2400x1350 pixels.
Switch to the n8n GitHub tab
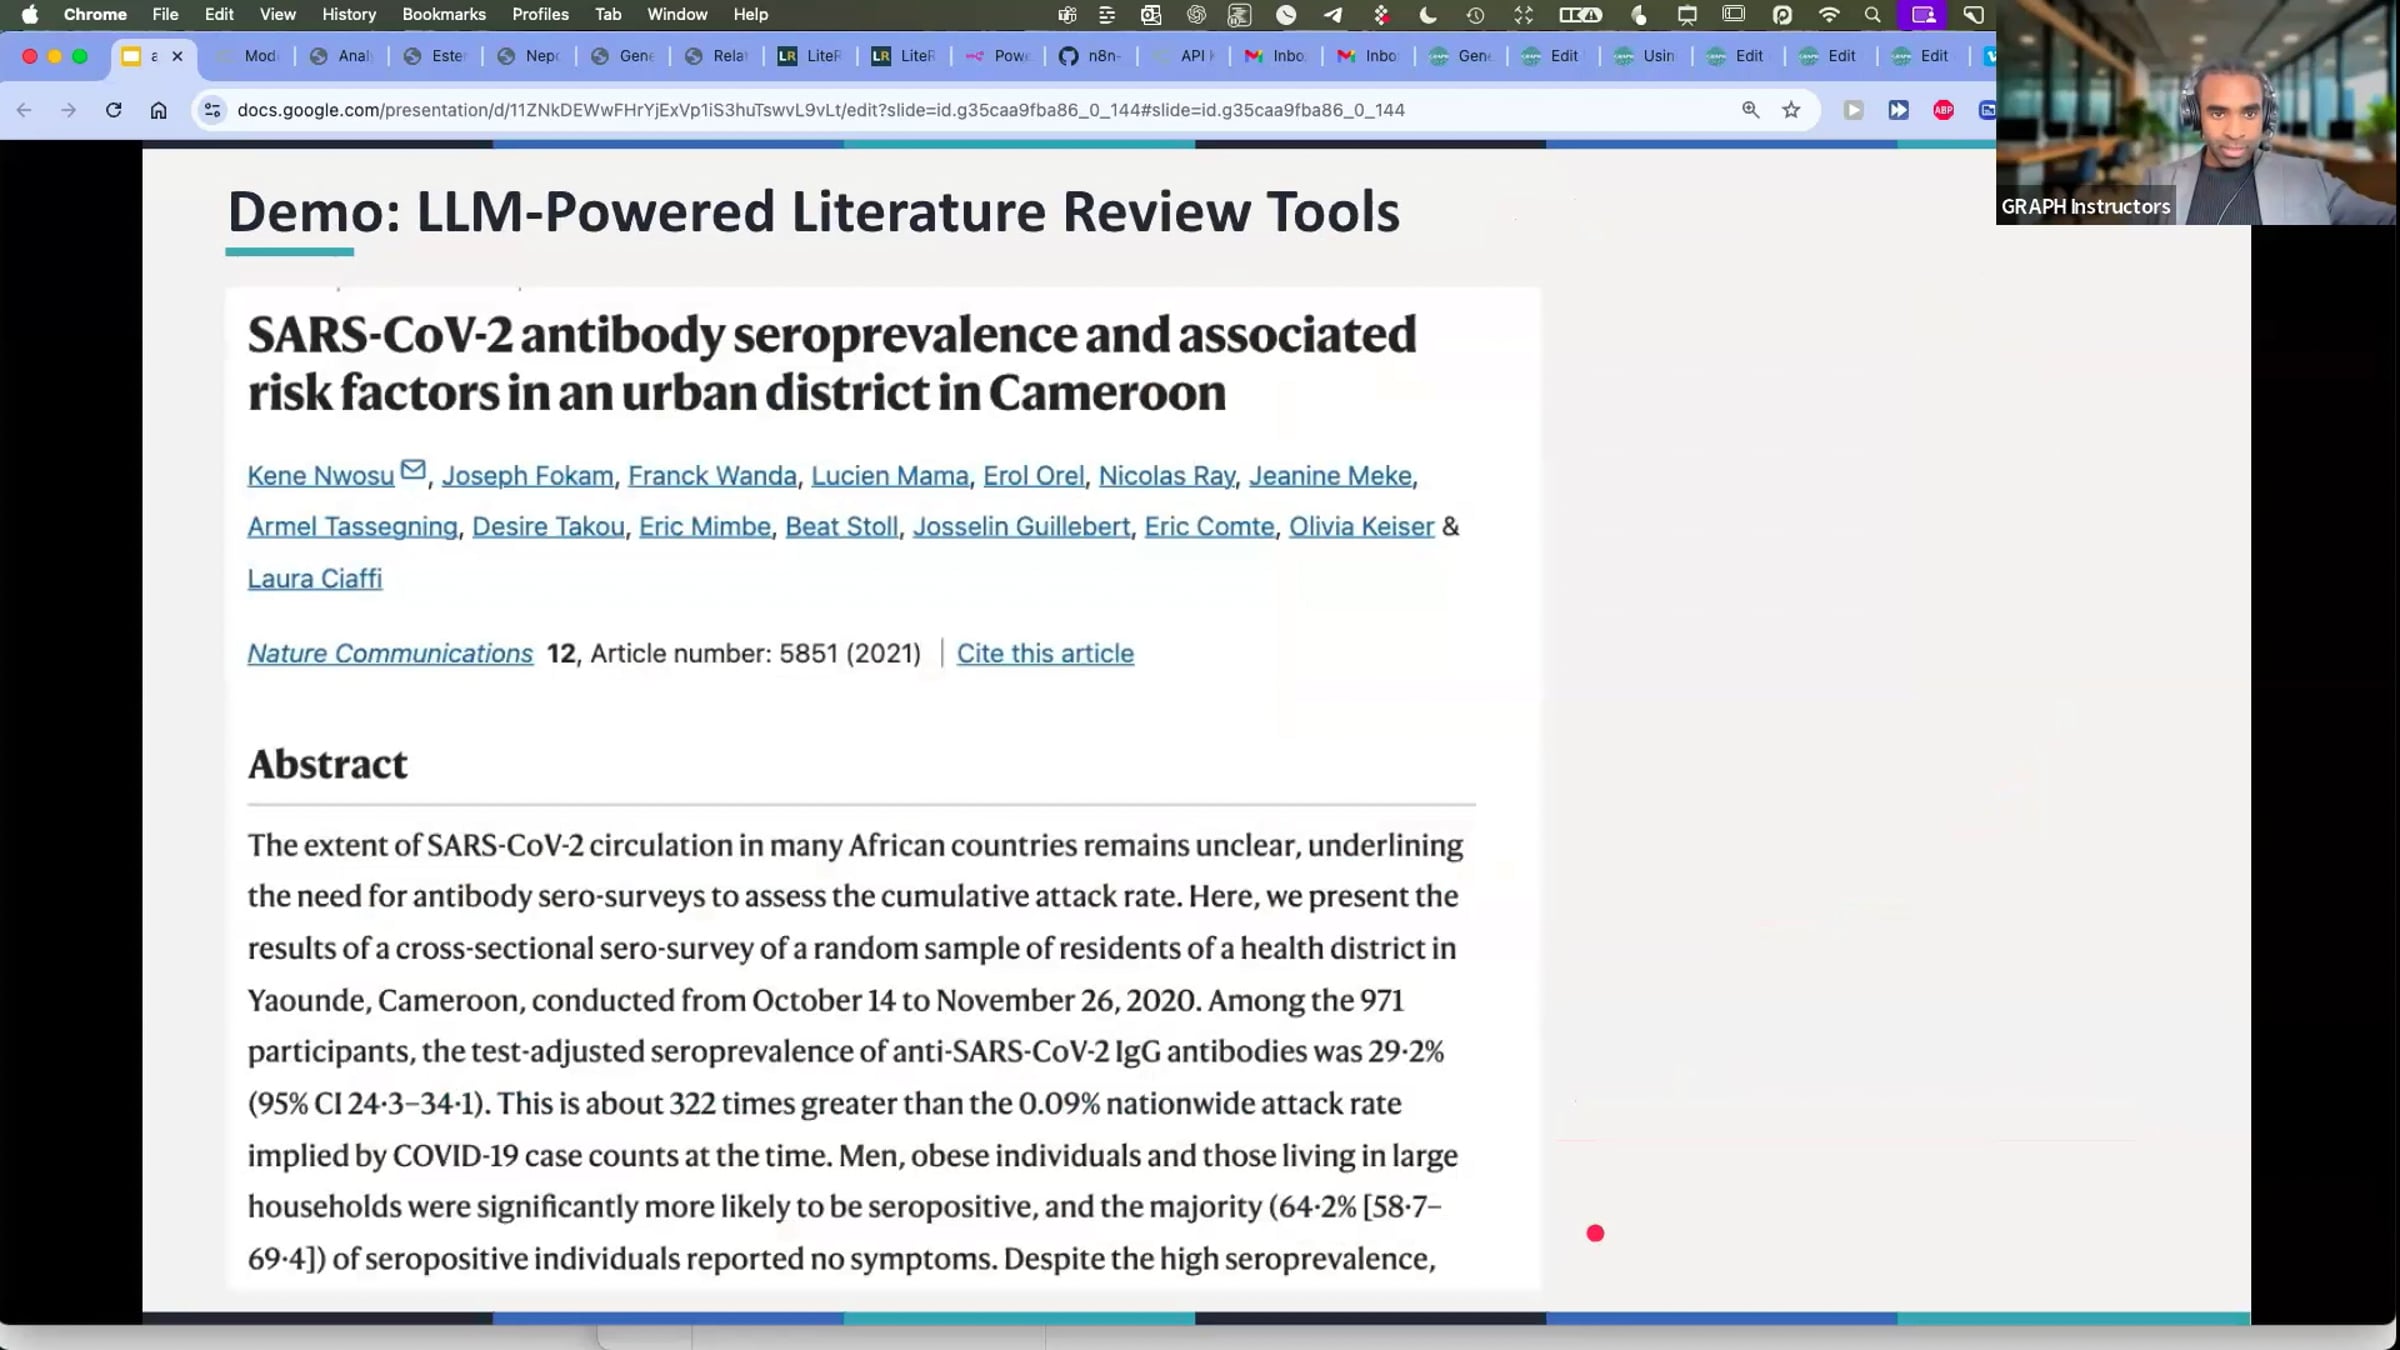(x=1092, y=56)
